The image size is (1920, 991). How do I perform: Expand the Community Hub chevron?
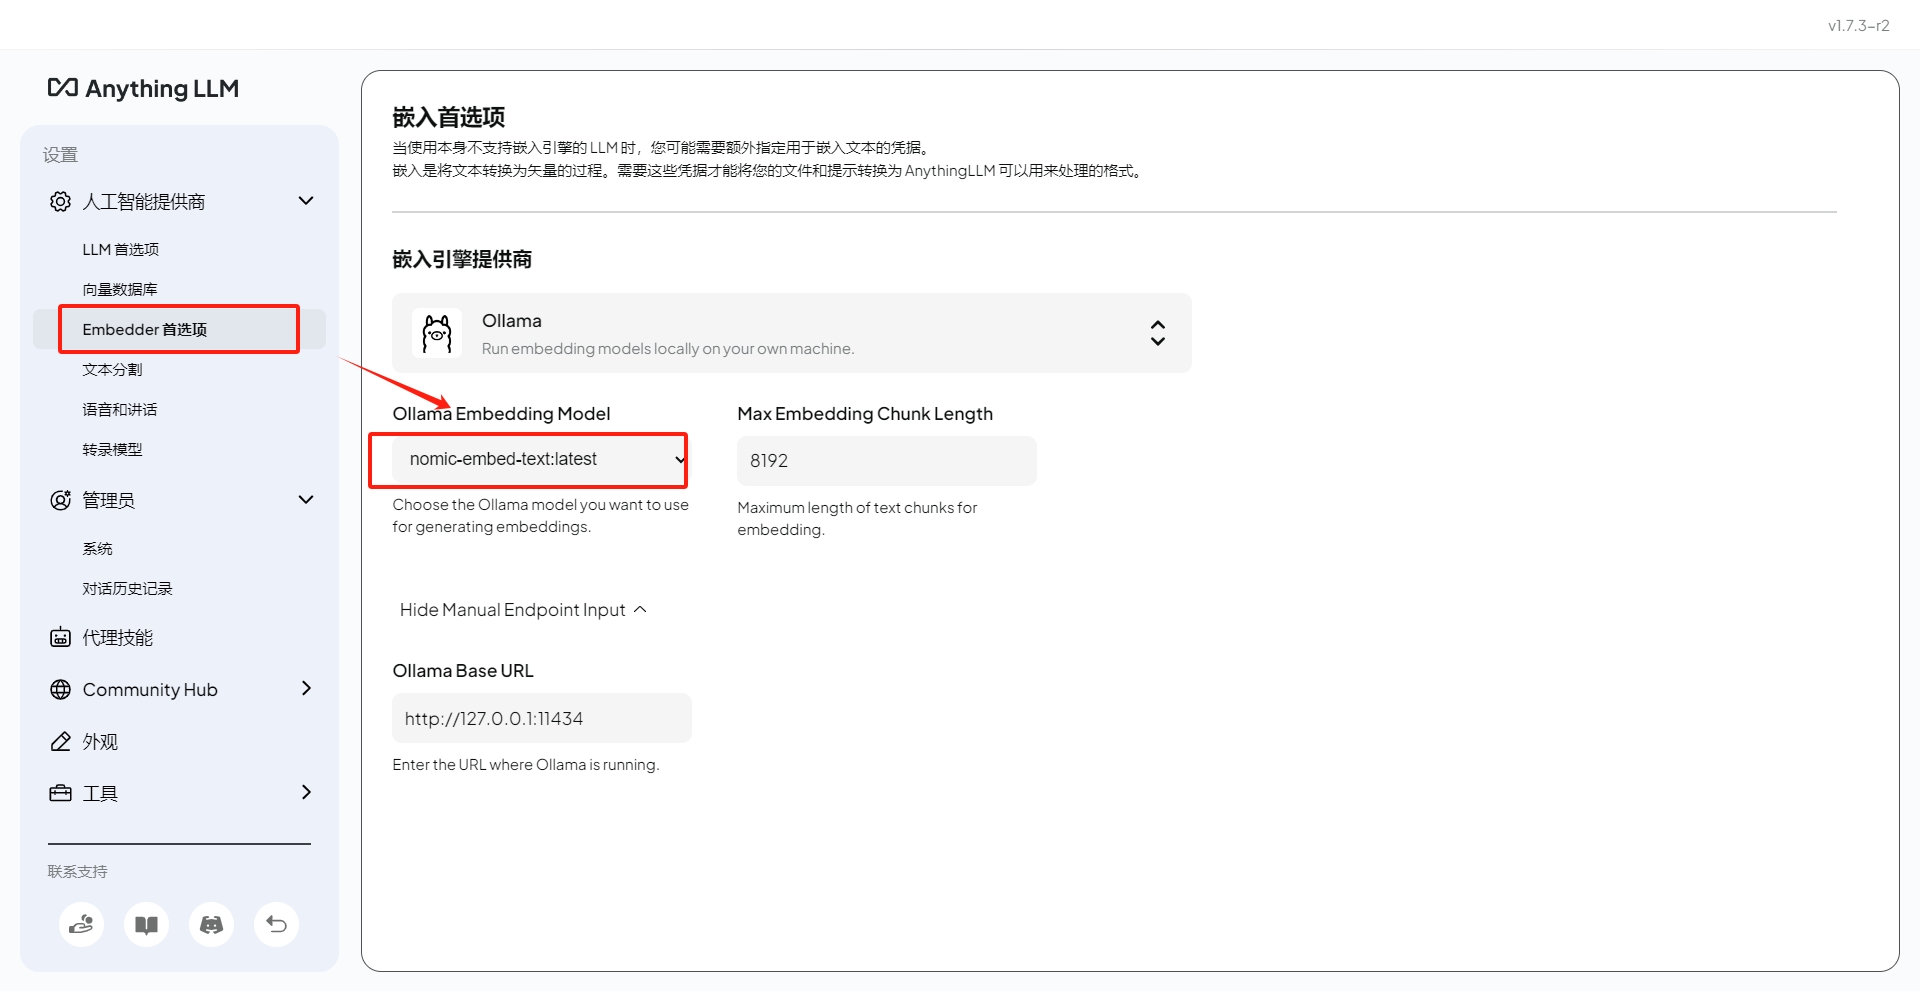click(306, 688)
